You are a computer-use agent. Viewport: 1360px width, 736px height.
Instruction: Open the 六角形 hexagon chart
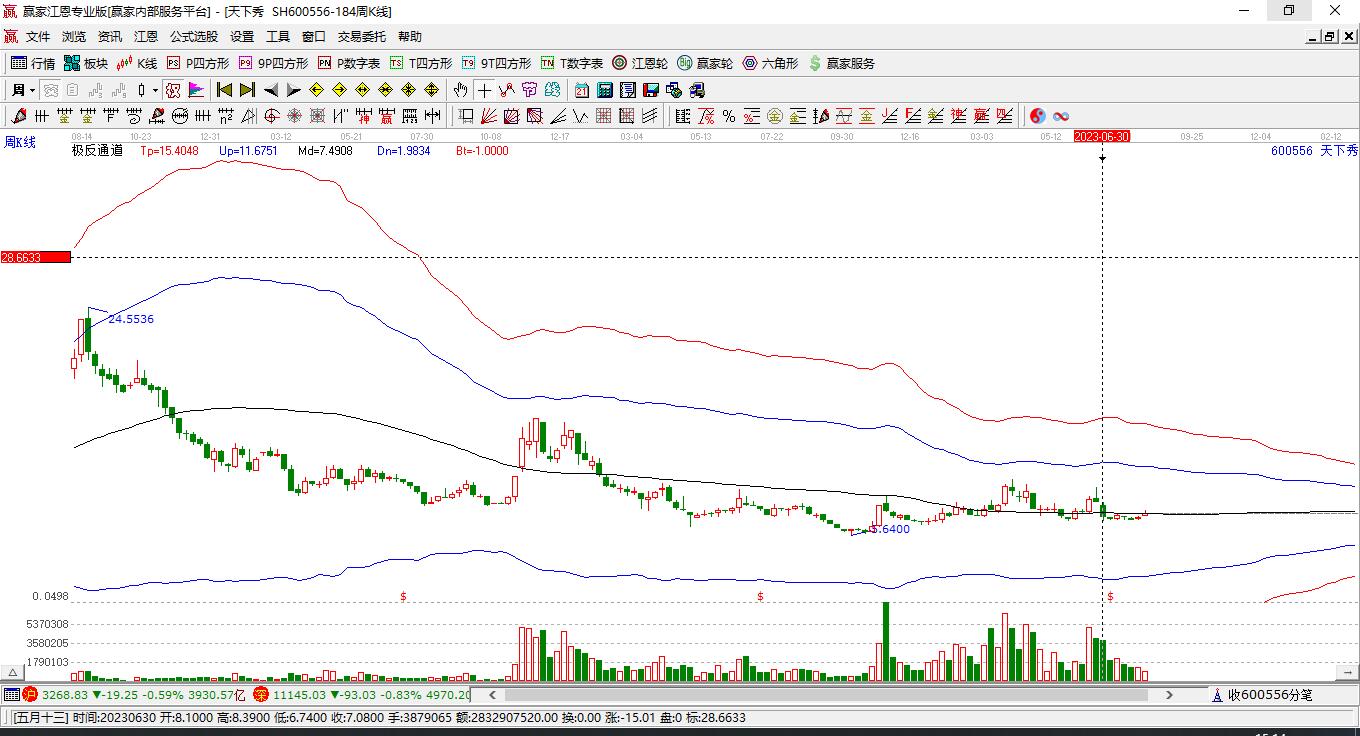[x=770, y=63]
